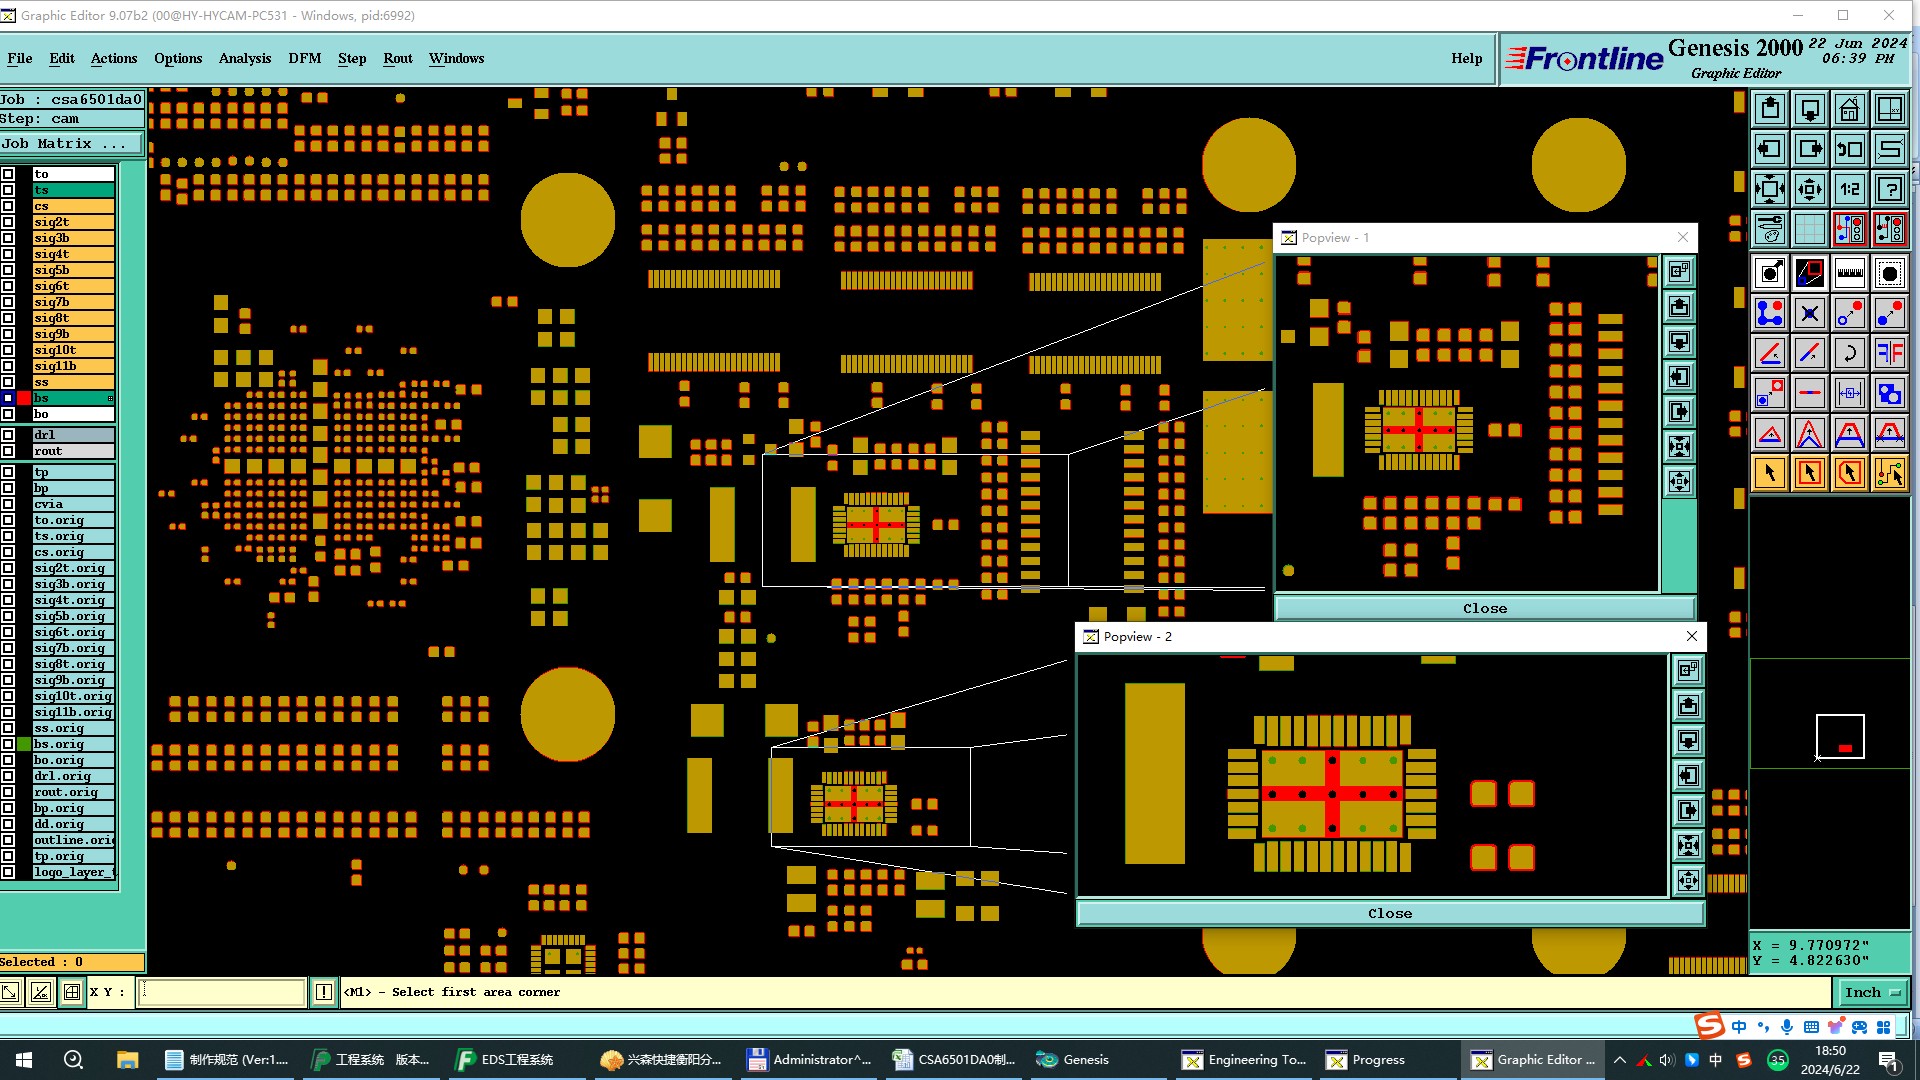The image size is (1920, 1080).
Task: Open the Analysis menu
Action: [244, 58]
